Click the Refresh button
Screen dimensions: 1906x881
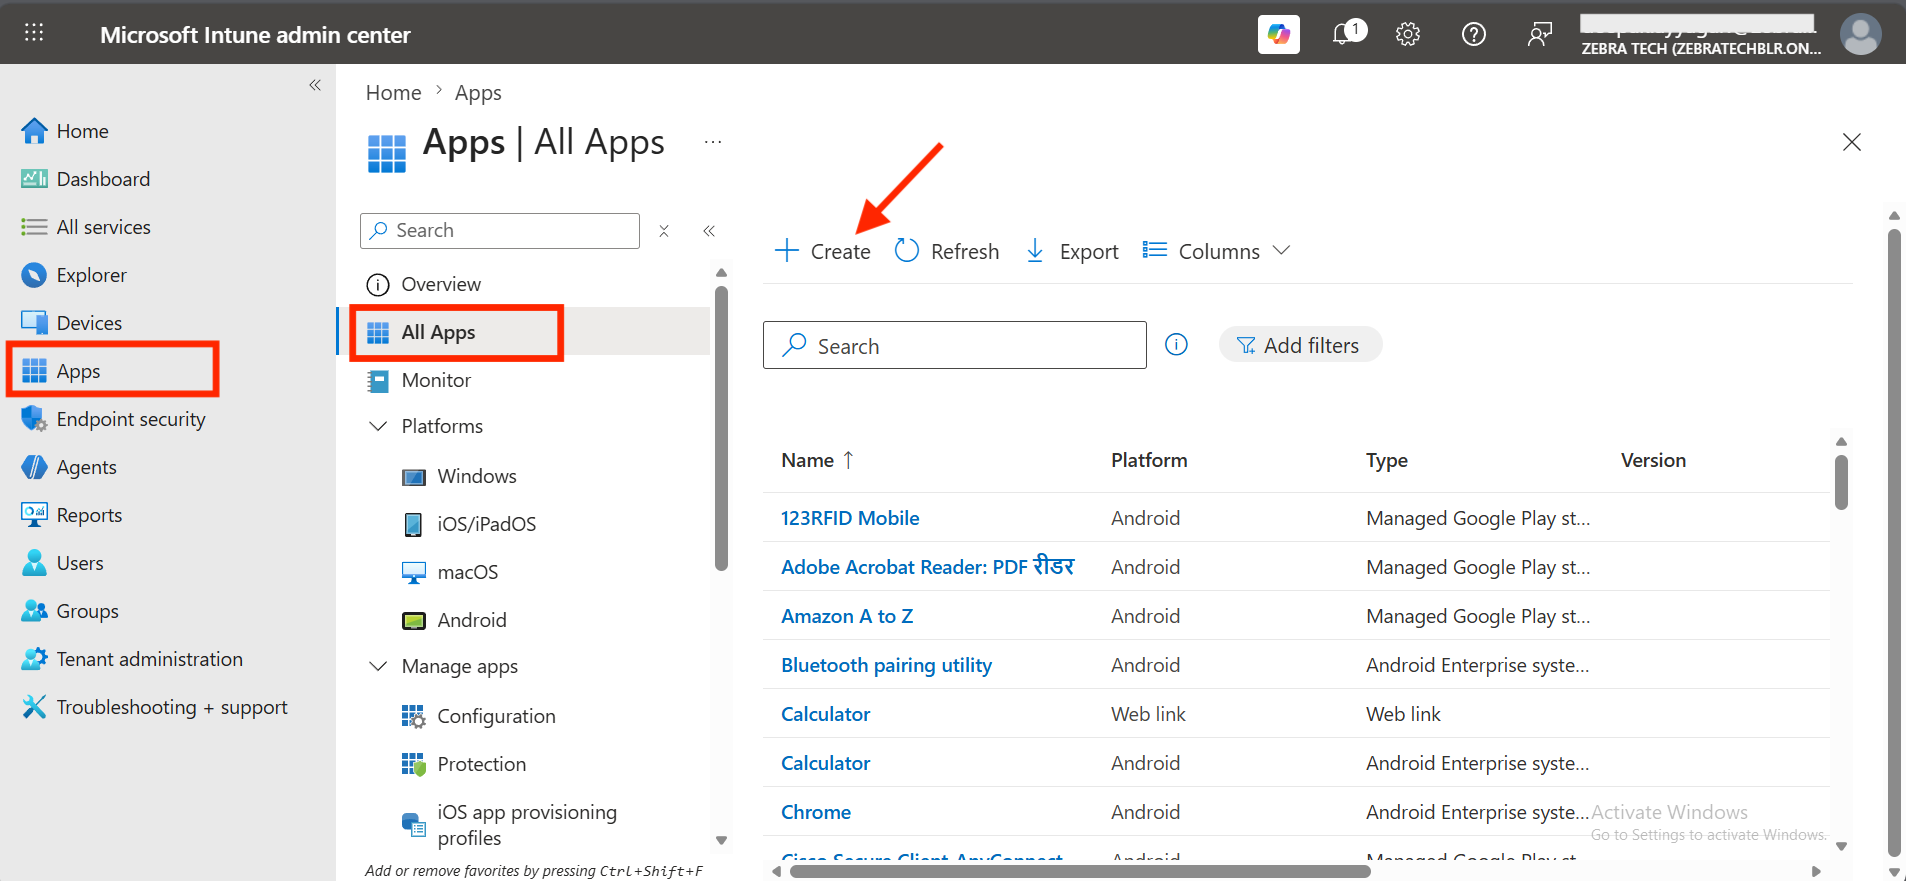pyautogui.click(x=947, y=251)
